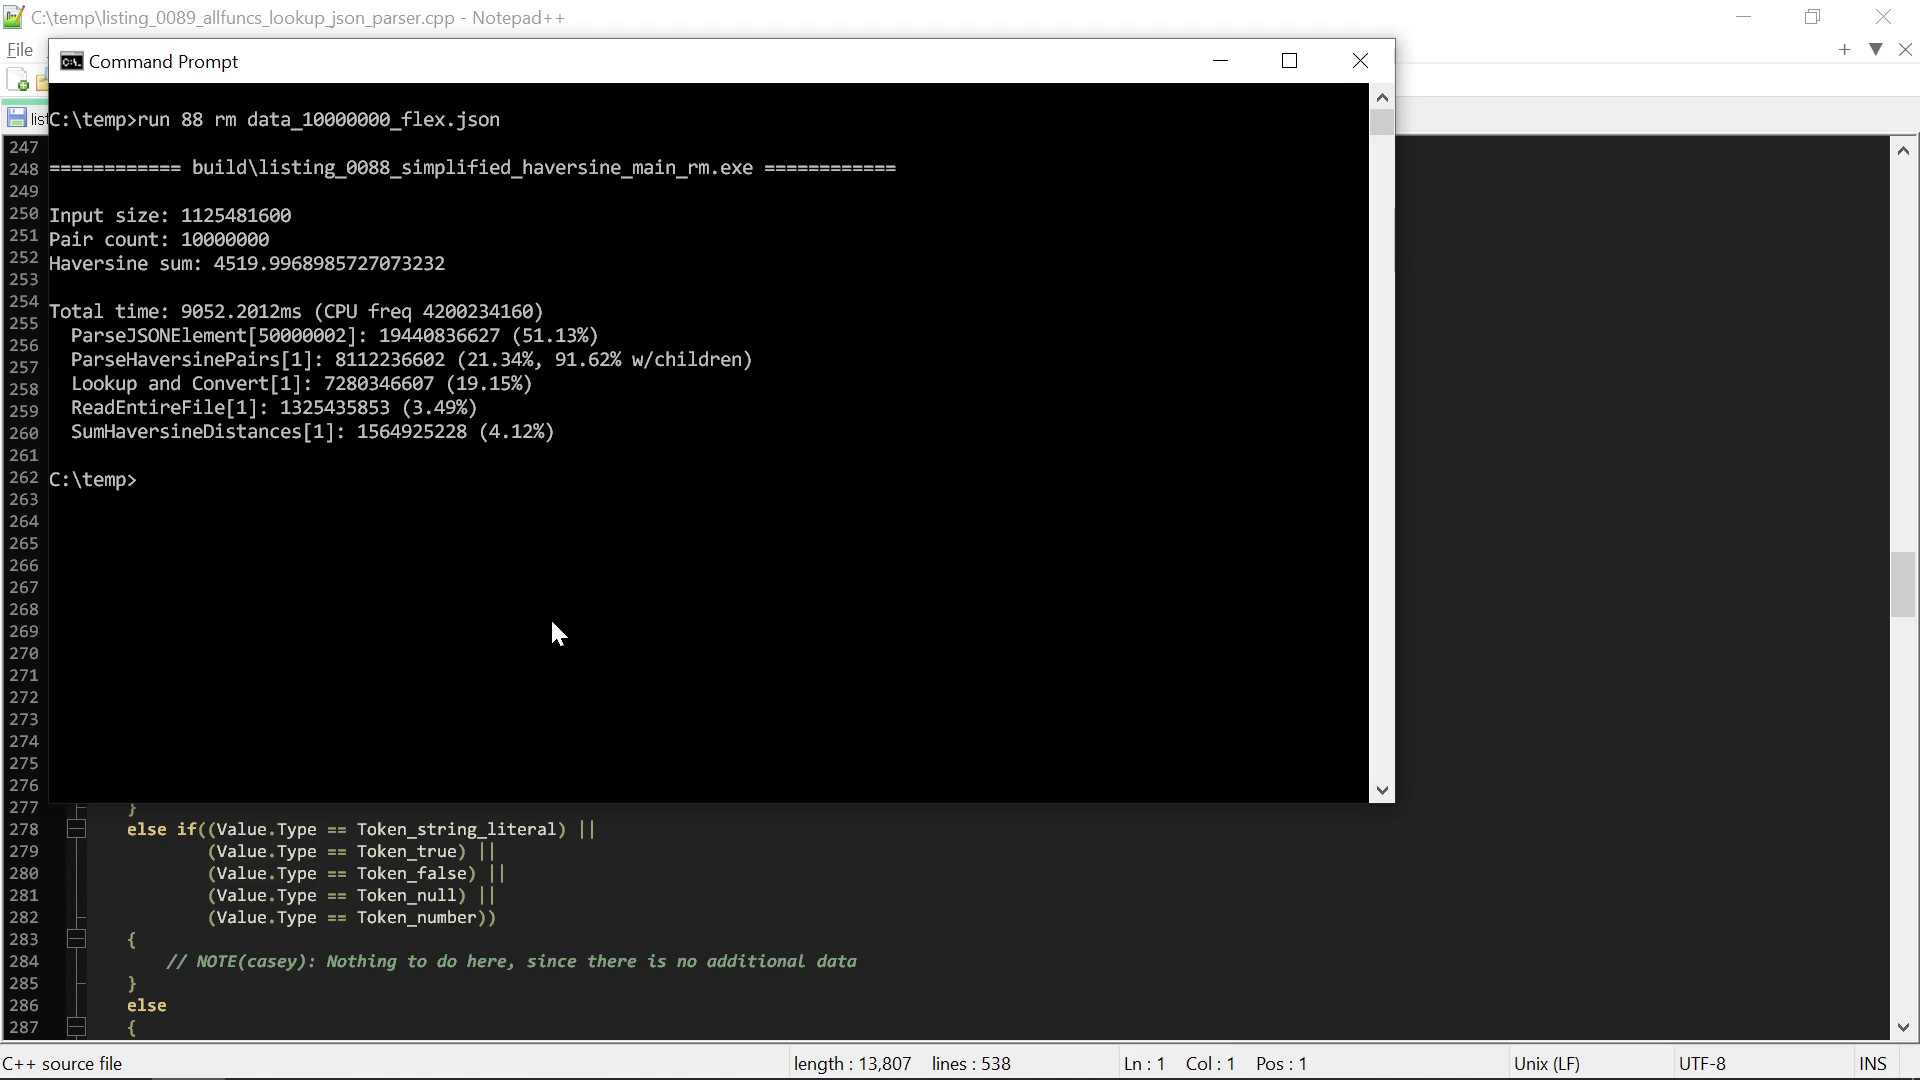Collapse the code fold marker at line 283
This screenshot has width=1920, height=1080.
tap(76, 939)
